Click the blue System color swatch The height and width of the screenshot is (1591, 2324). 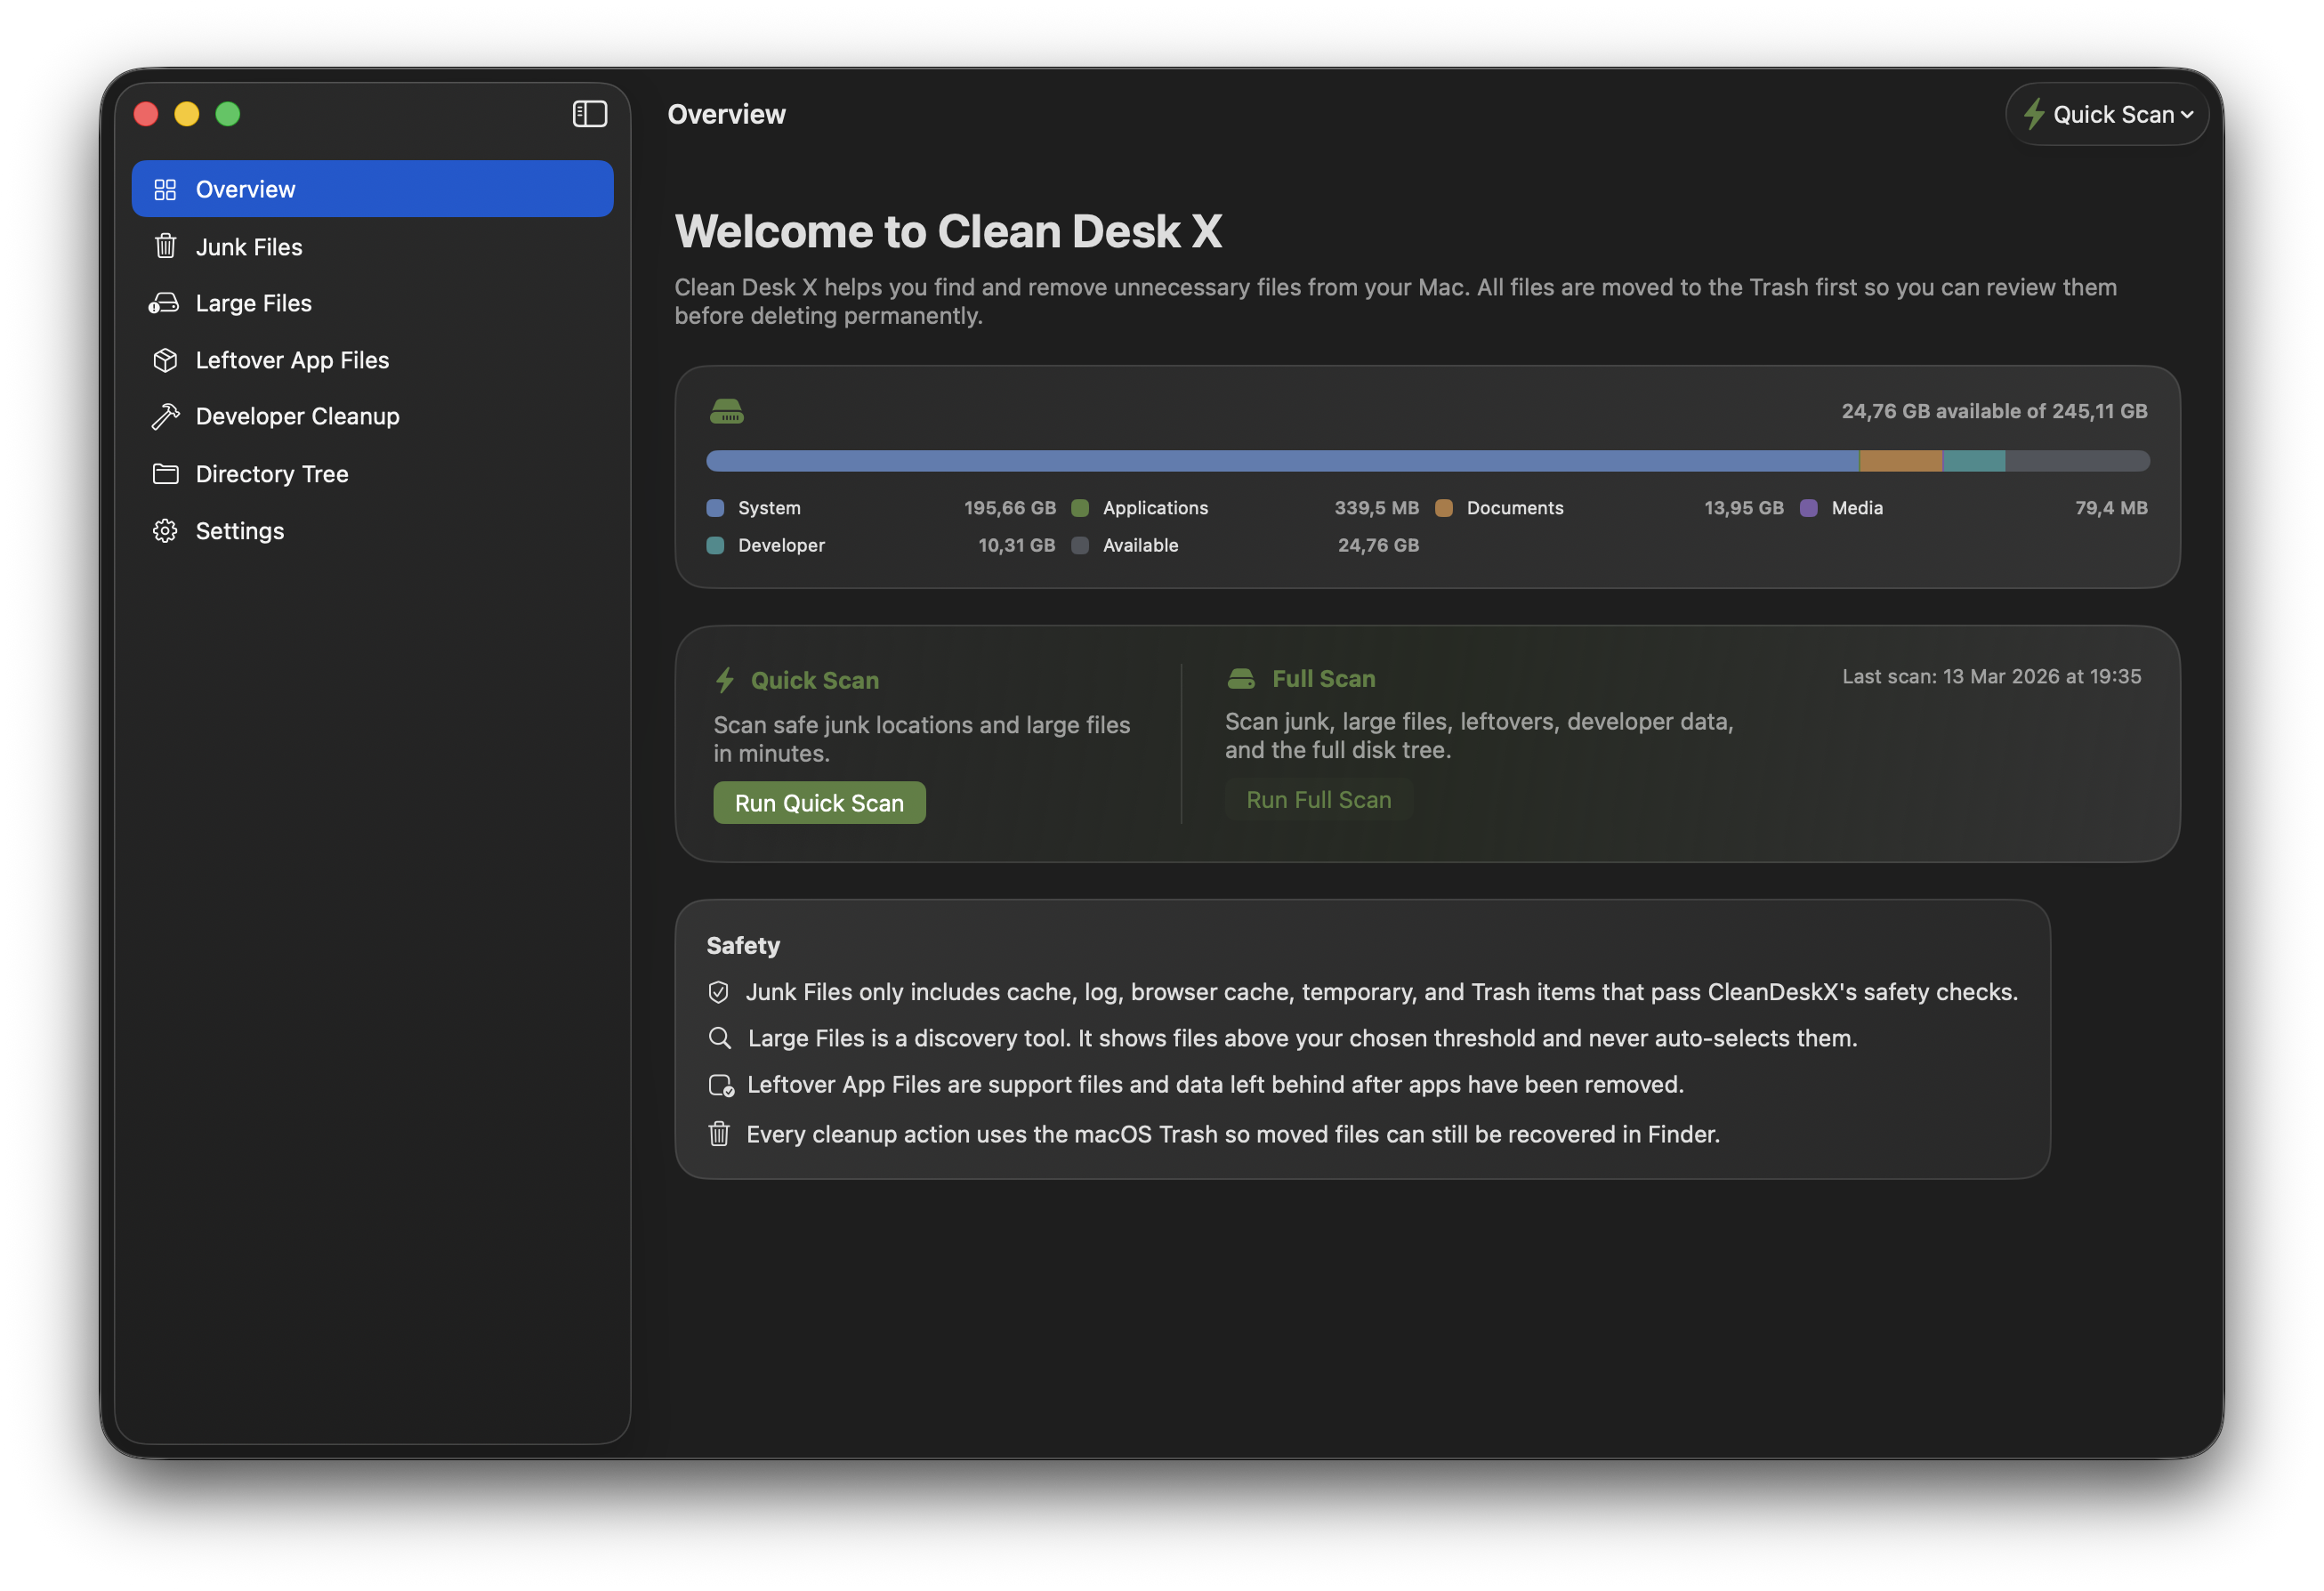(715, 508)
